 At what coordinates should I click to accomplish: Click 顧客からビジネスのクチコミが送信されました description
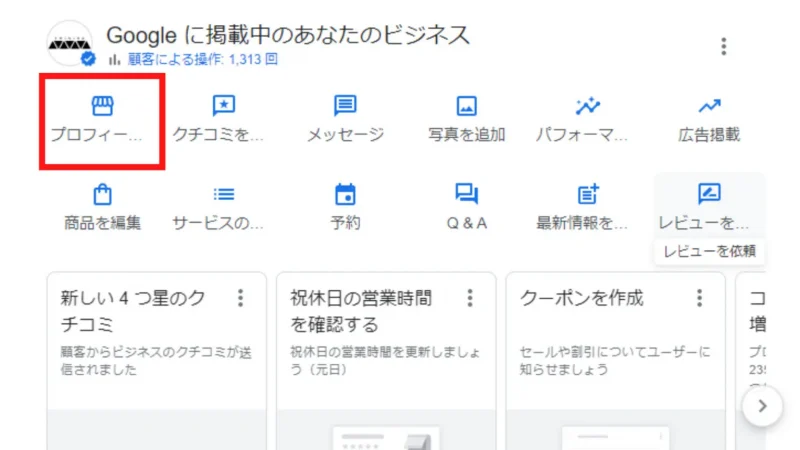point(156,361)
